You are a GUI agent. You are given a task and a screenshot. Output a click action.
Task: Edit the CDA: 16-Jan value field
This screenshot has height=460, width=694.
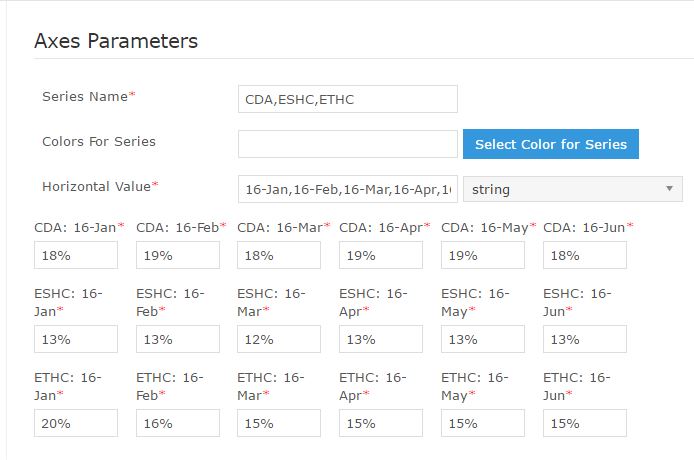[76, 255]
